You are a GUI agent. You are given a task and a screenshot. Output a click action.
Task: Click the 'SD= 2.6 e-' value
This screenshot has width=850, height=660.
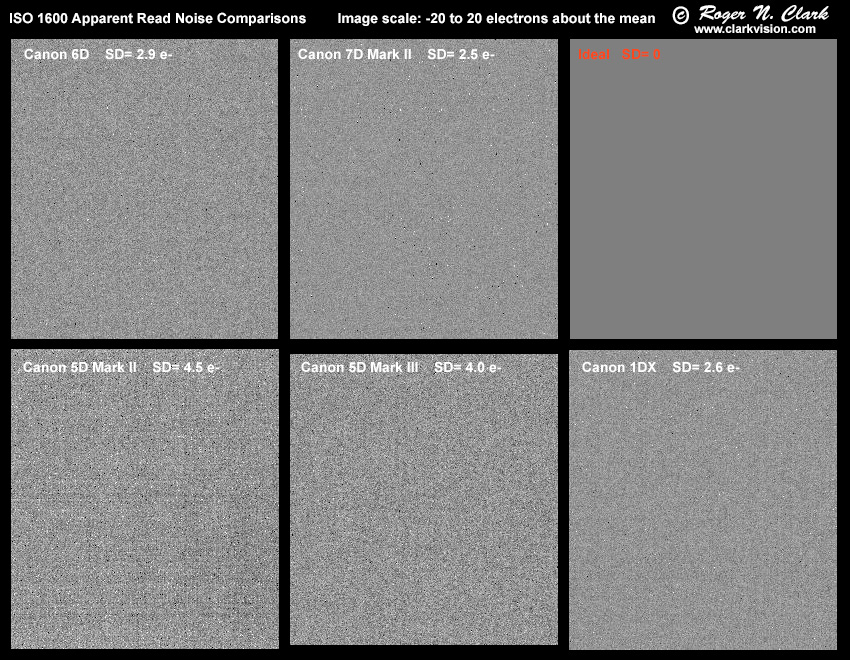coord(706,367)
